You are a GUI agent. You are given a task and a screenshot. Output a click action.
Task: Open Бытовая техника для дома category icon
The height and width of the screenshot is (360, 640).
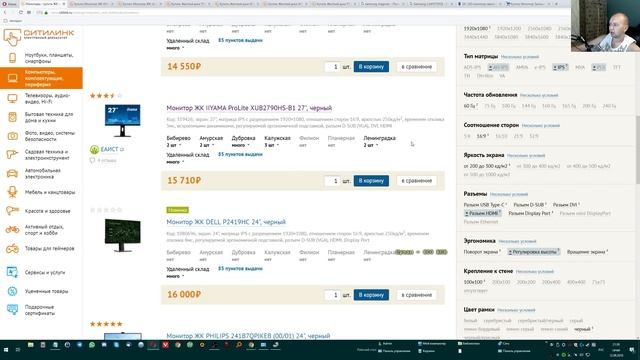click(x=13, y=117)
